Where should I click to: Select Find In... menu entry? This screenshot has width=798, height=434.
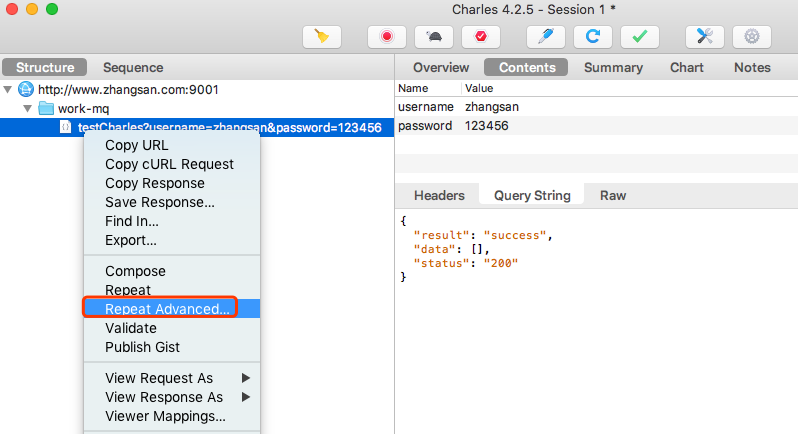(x=172, y=221)
